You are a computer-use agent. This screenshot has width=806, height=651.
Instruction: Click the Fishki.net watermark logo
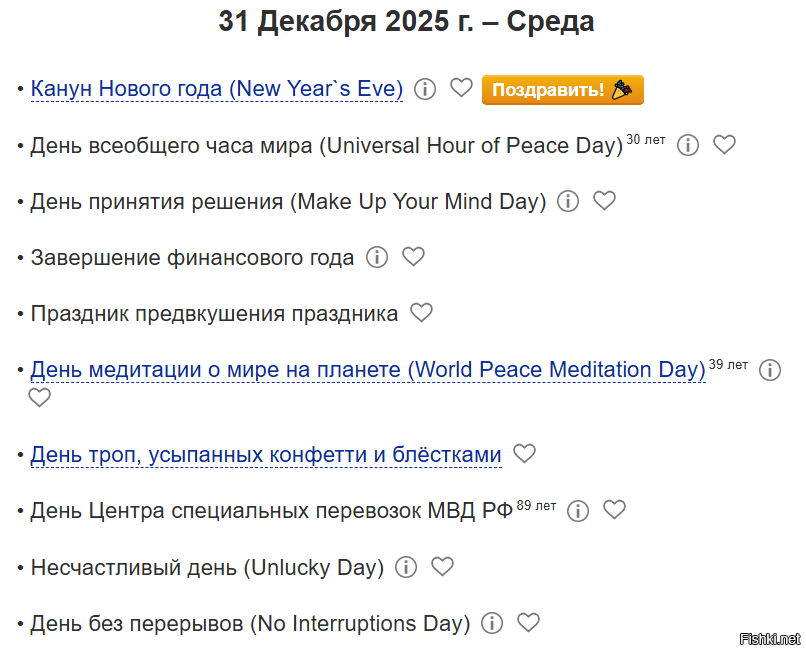pos(770,639)
